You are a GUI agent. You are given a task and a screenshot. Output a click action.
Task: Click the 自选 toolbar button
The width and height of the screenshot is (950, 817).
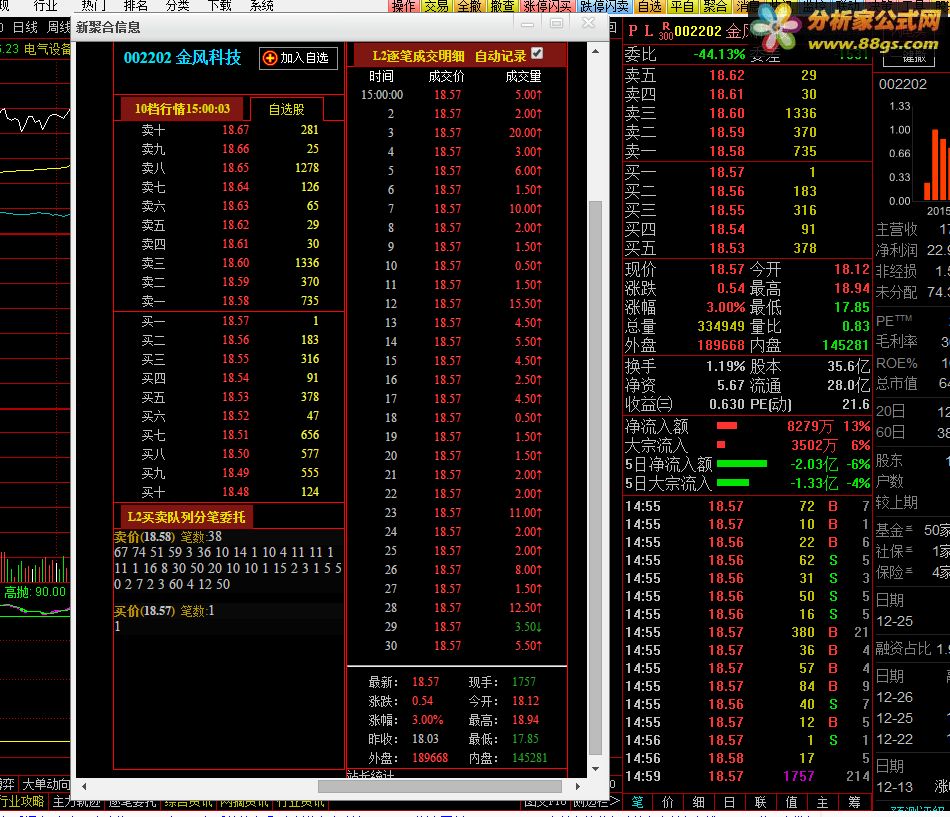point(649,6)
